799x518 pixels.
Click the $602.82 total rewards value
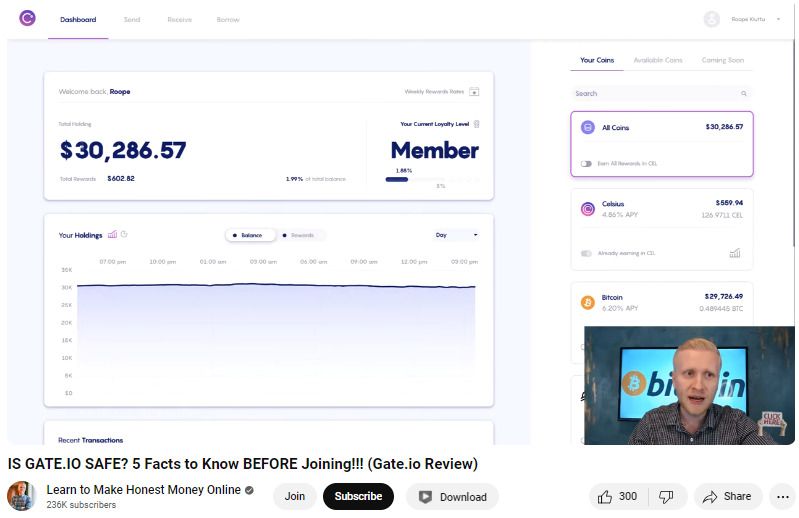pos(121,179)
